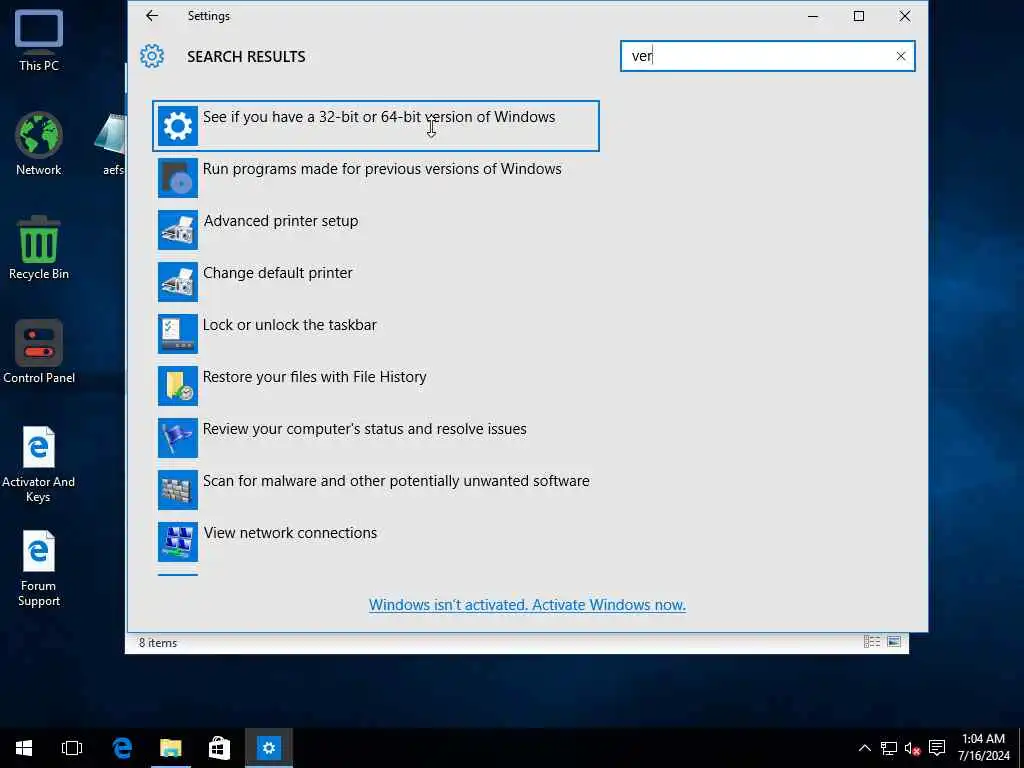Click the firewall wall icon beside Scan for malware
The image size is (1024, 768).
click(x=178, y=490)
